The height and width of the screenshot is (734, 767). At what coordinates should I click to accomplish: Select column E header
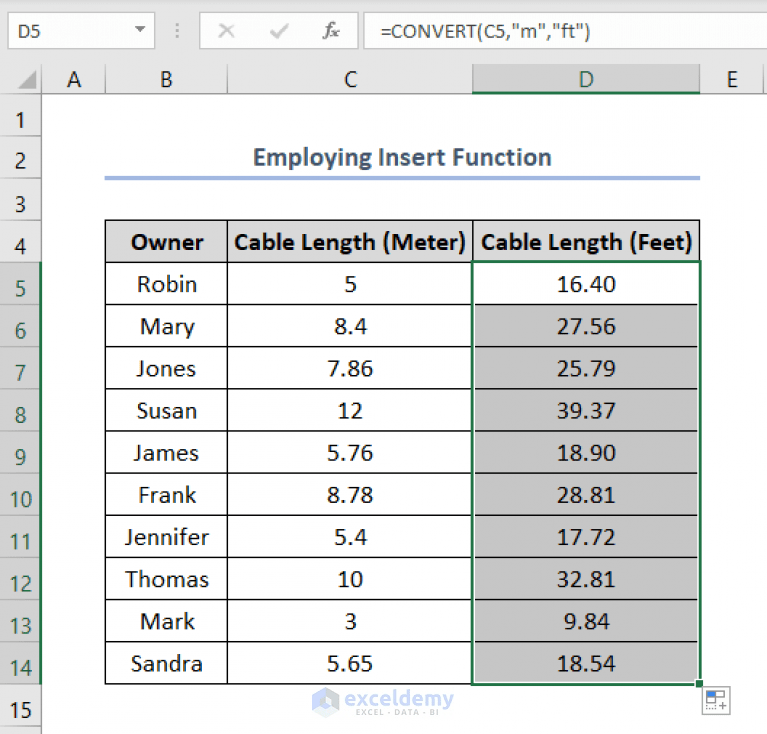(x=732, y=79)
